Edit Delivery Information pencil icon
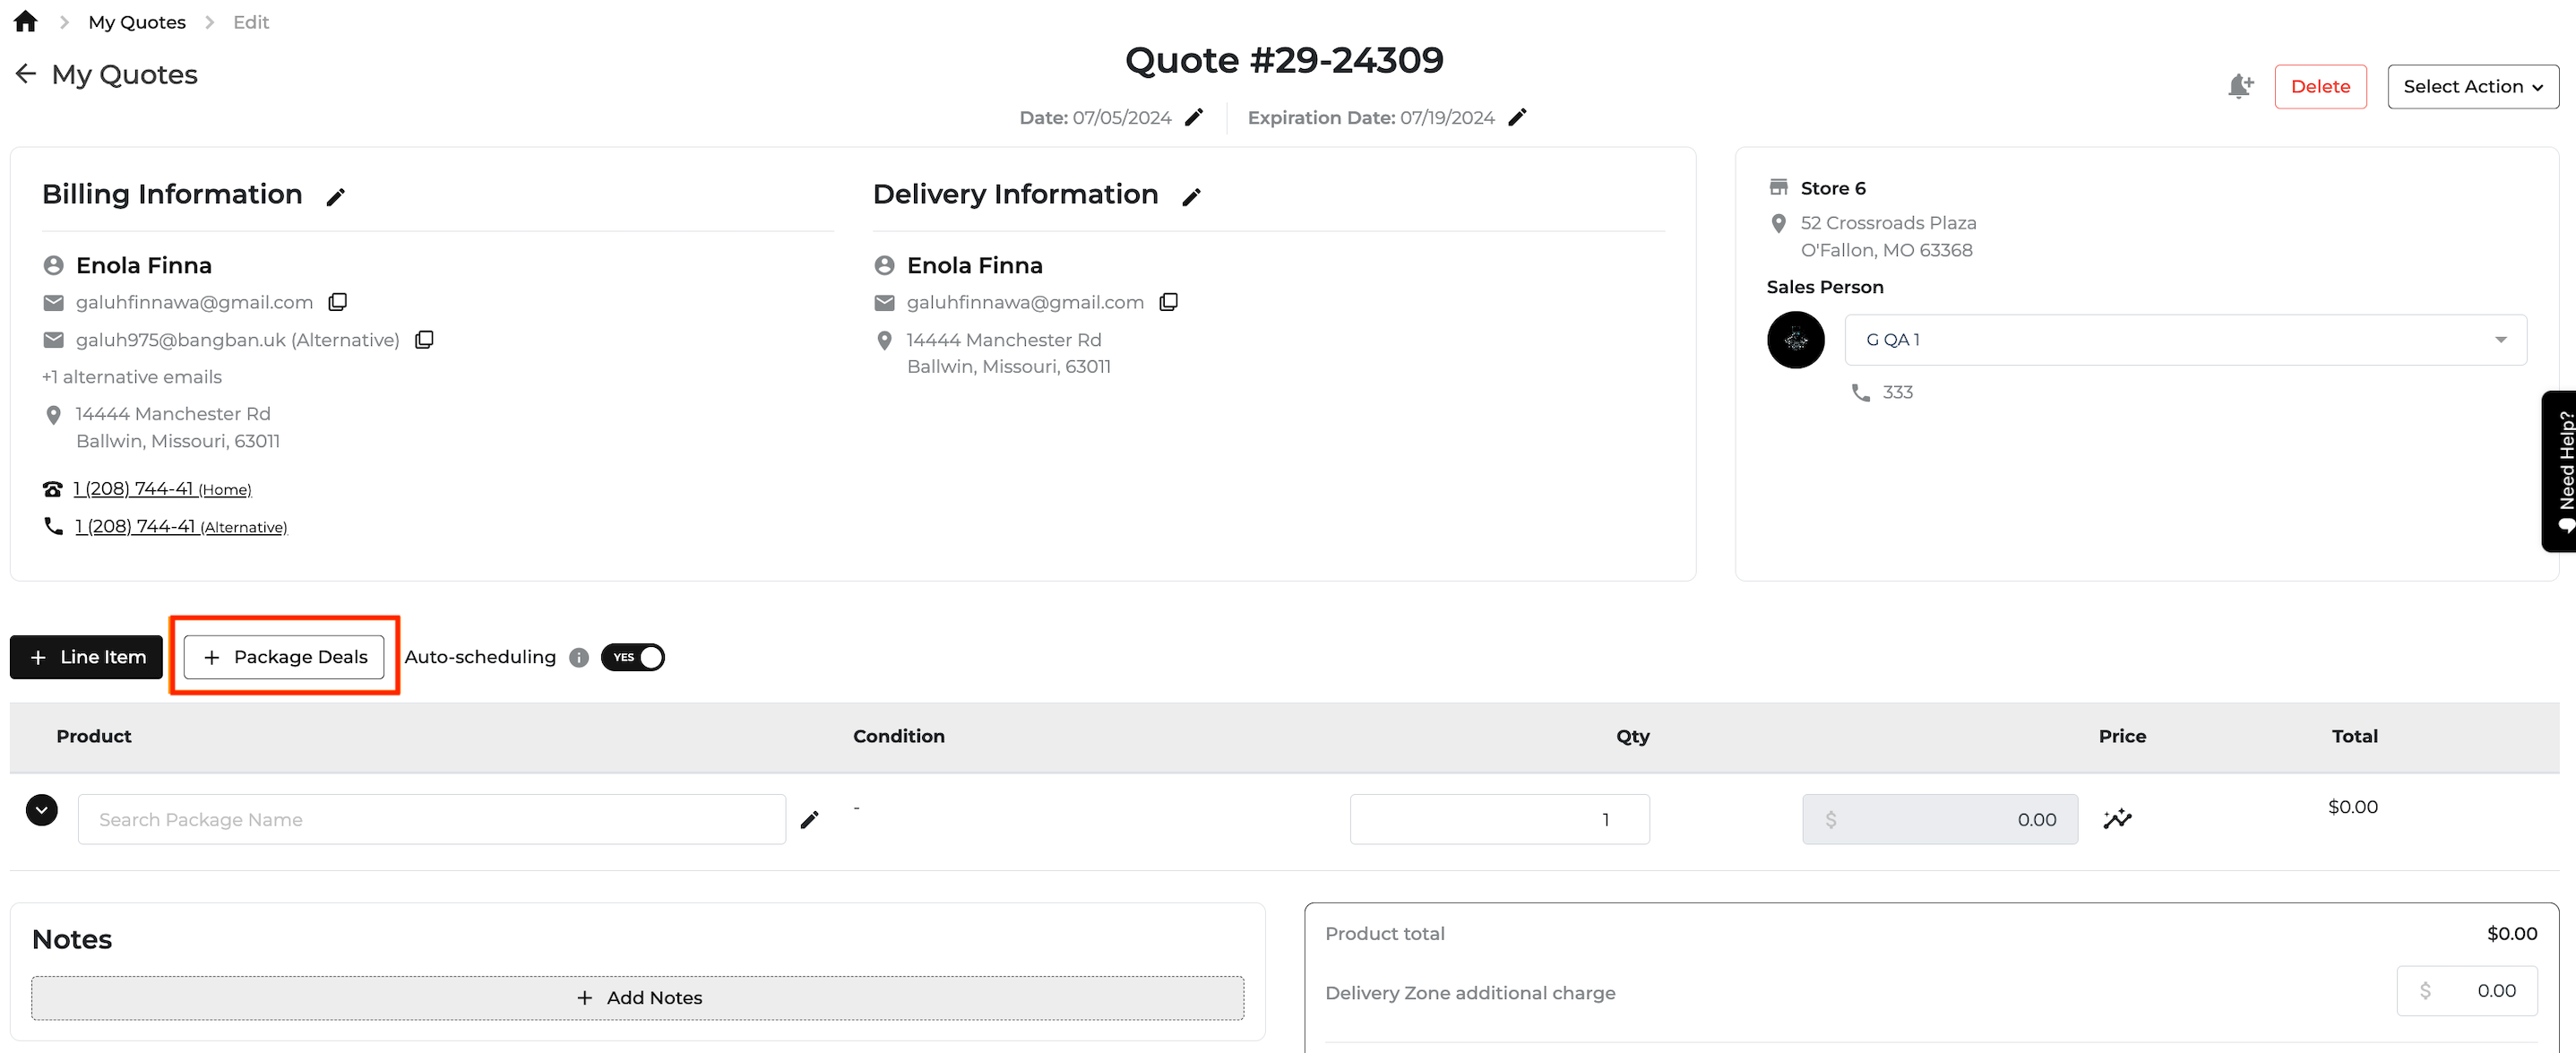 [x=1191, y=197]
